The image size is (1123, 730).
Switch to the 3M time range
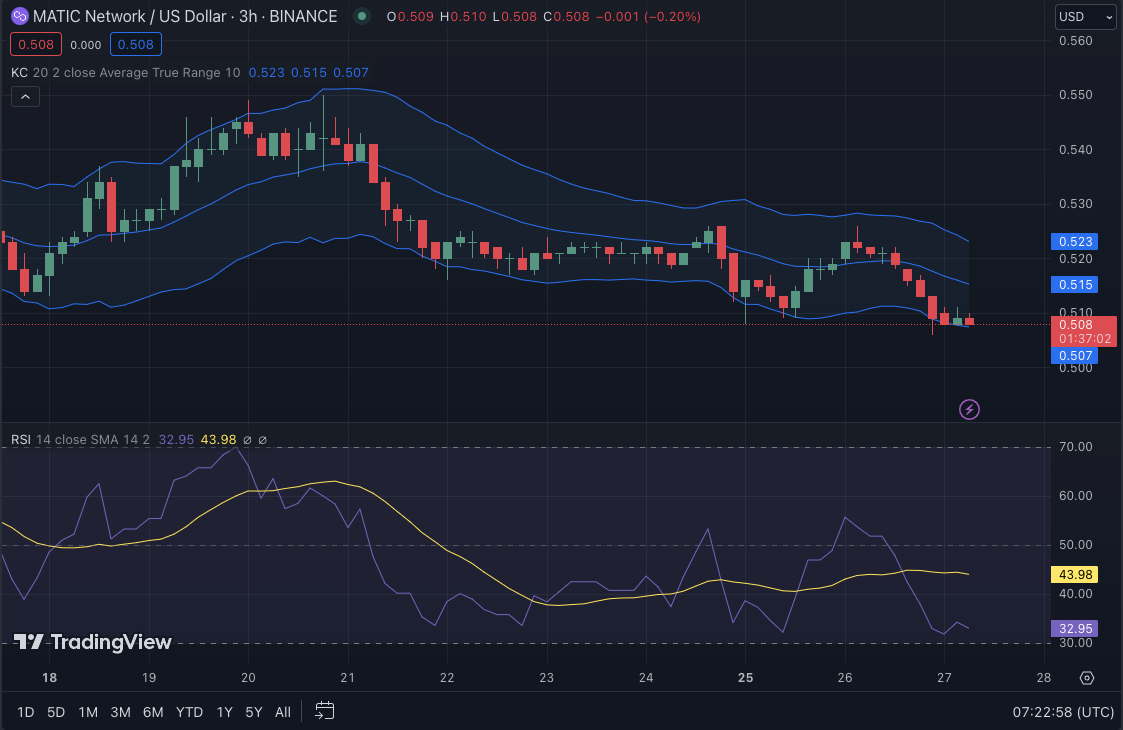pyautogui.click(x=120, y=712)
